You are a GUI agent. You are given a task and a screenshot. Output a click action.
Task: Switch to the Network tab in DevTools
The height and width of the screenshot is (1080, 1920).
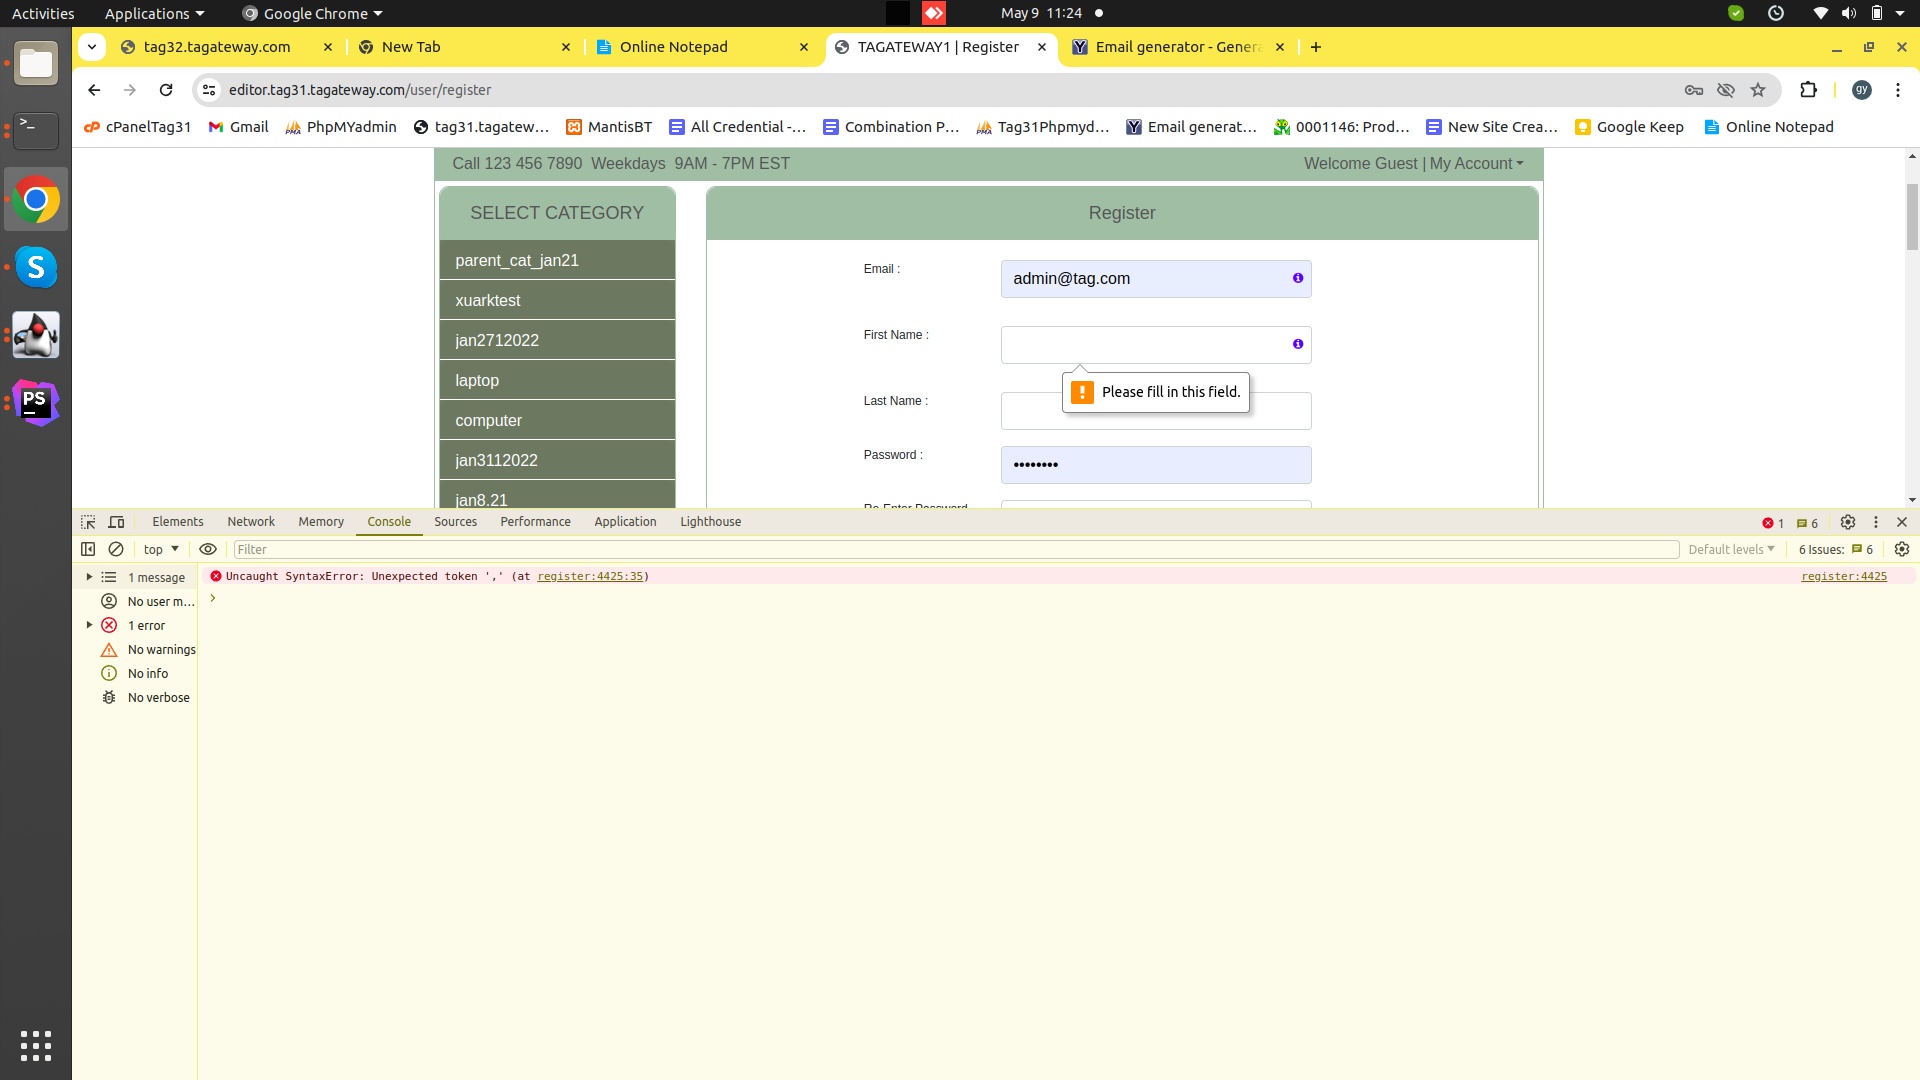pos(250,521)
